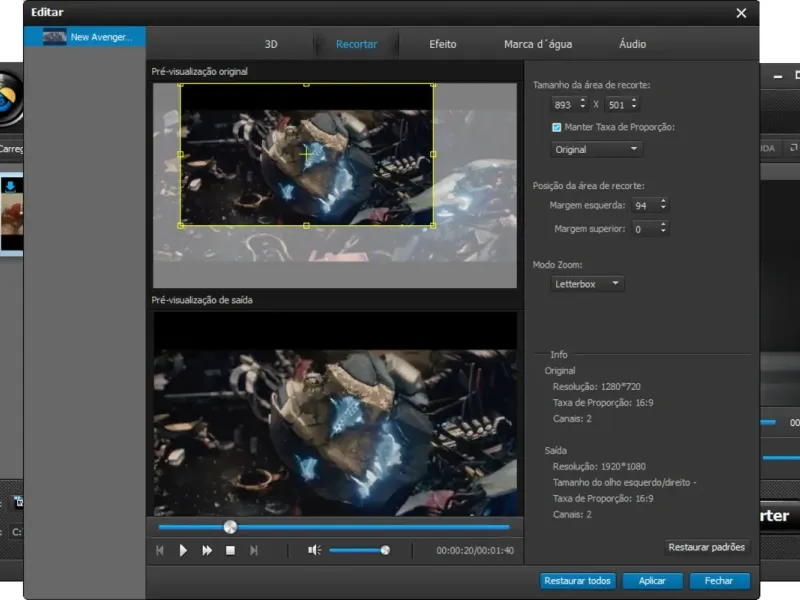Toggle Manter Taxa de Proporção checkbox
The image size is (800, 600).
[x=557, y=127]
